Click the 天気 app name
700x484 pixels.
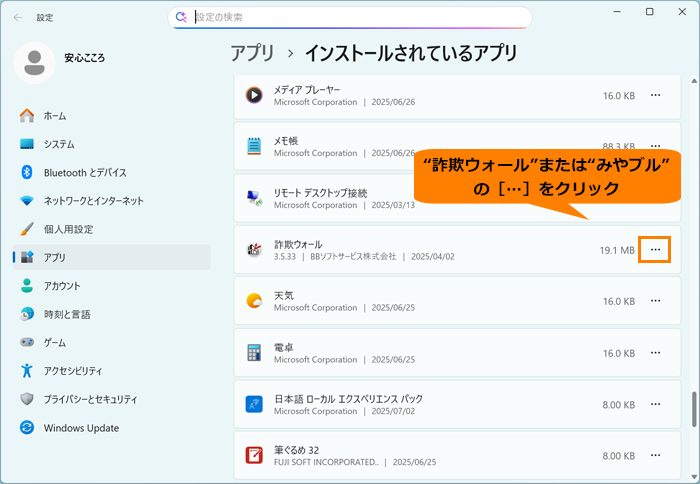tap(284, 296)
